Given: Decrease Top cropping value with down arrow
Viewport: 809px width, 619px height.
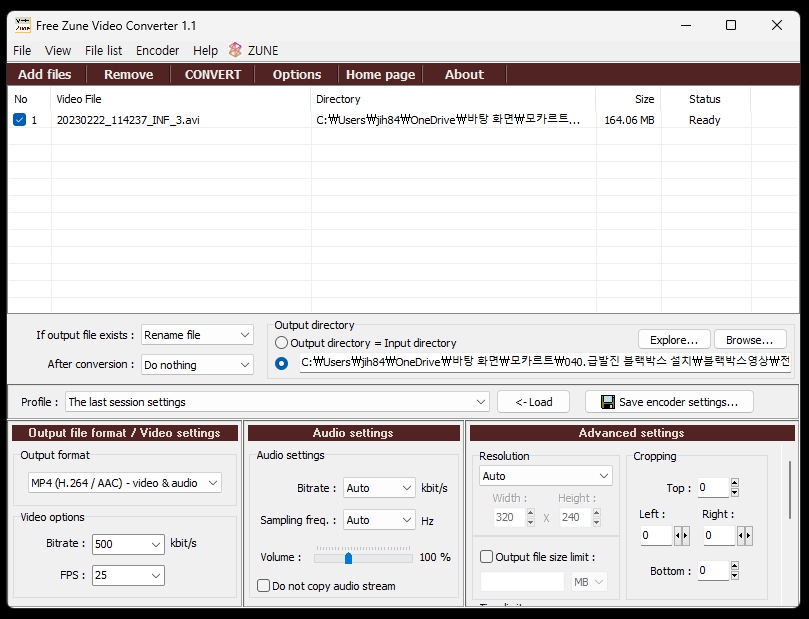Looking at the screenshot, I should coord(735,492).
